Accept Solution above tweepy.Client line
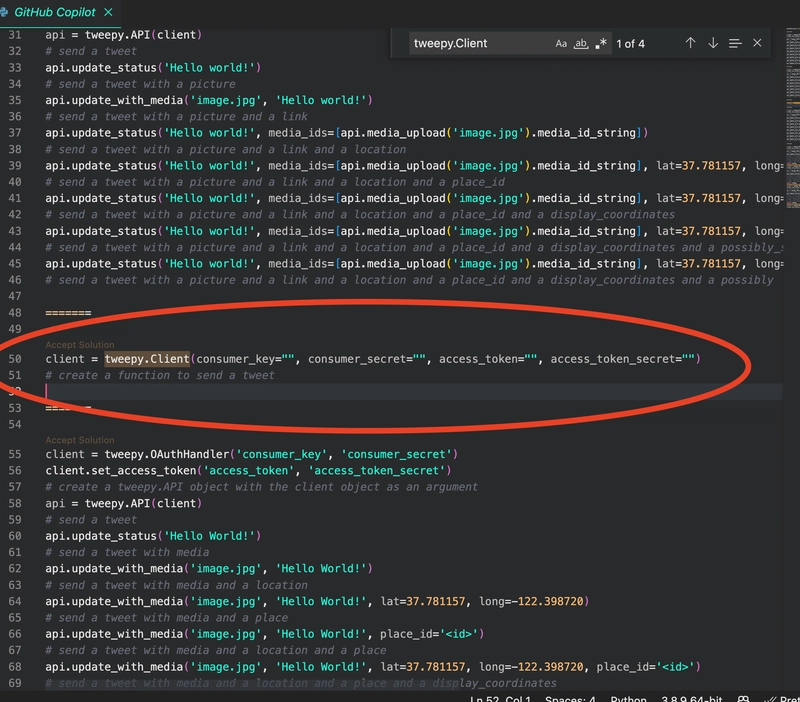 tap(79, 345)
